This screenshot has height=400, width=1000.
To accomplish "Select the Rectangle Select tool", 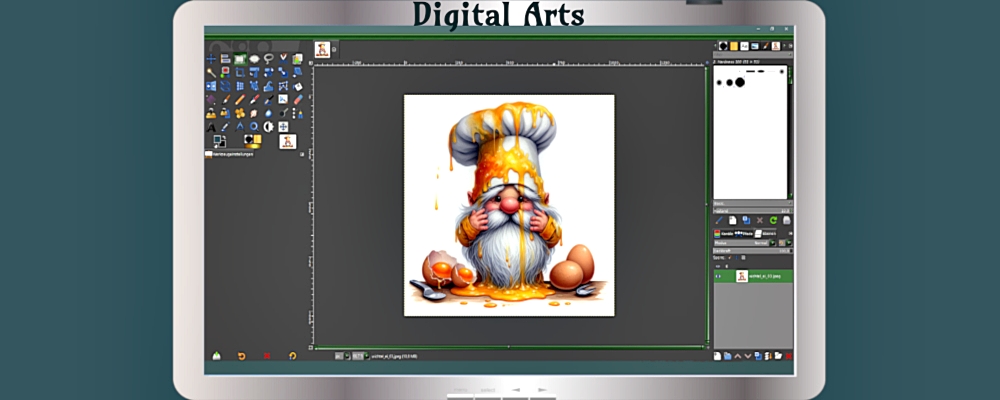I will pyautogui.click(x=240, y=59).
